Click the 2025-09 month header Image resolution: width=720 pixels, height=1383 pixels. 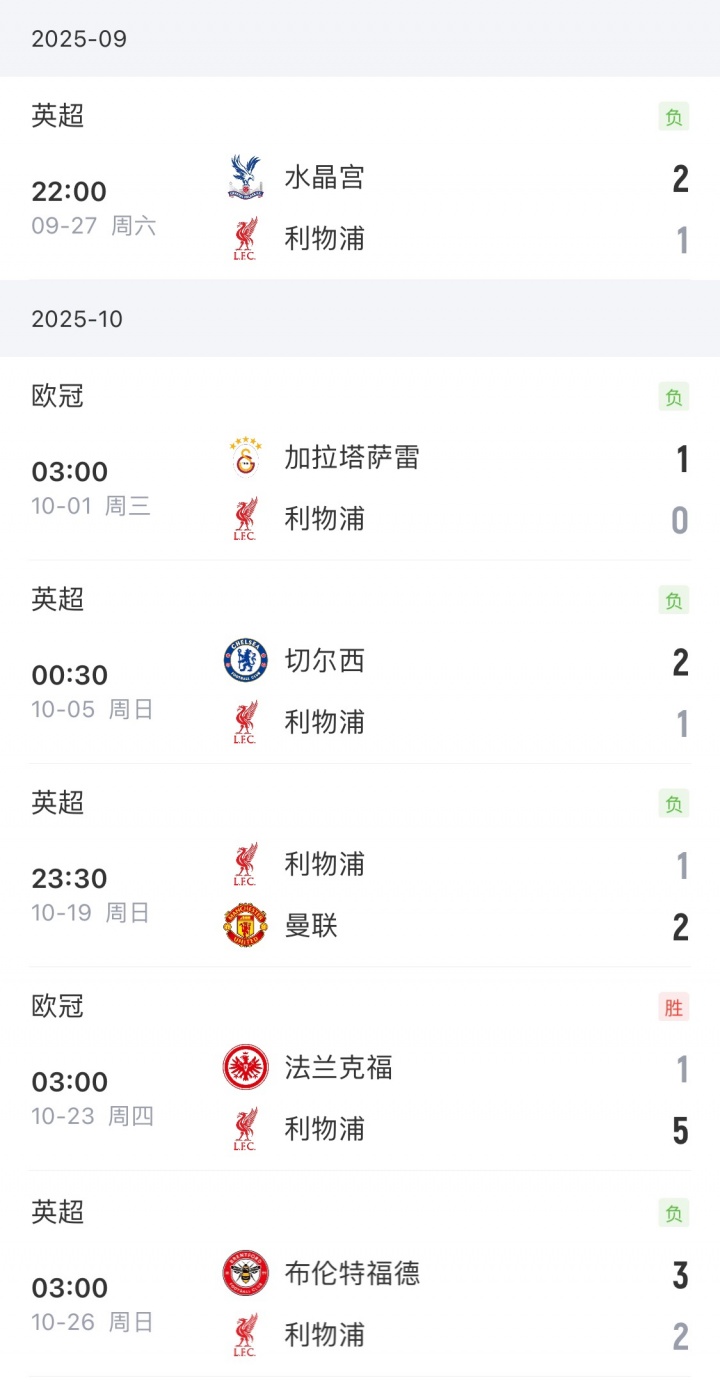pos(79,39)
